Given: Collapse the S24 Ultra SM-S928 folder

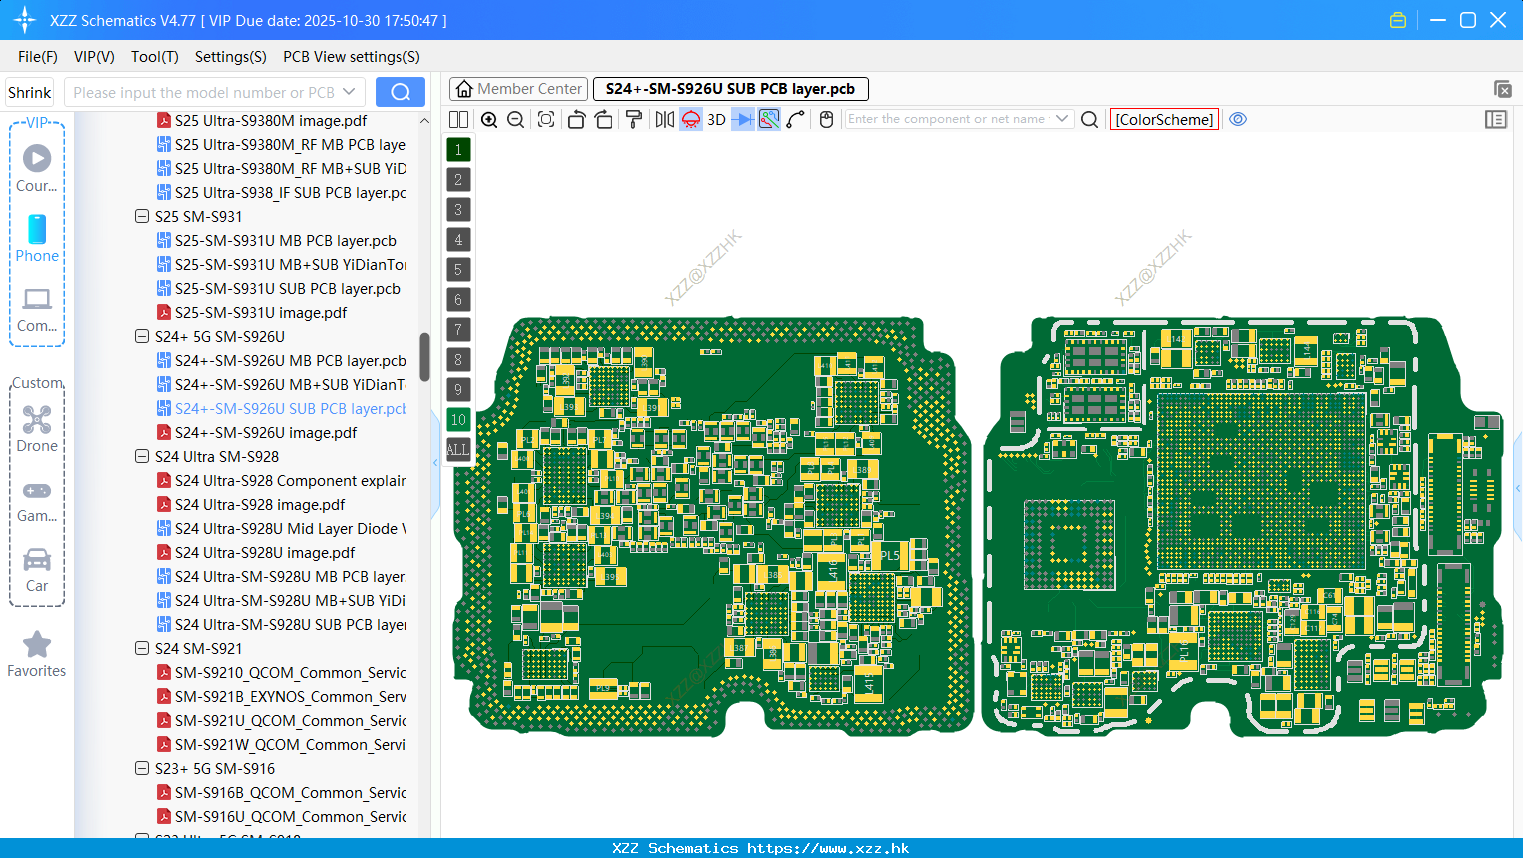Looking at the screenshot, I should pos(142,456).
